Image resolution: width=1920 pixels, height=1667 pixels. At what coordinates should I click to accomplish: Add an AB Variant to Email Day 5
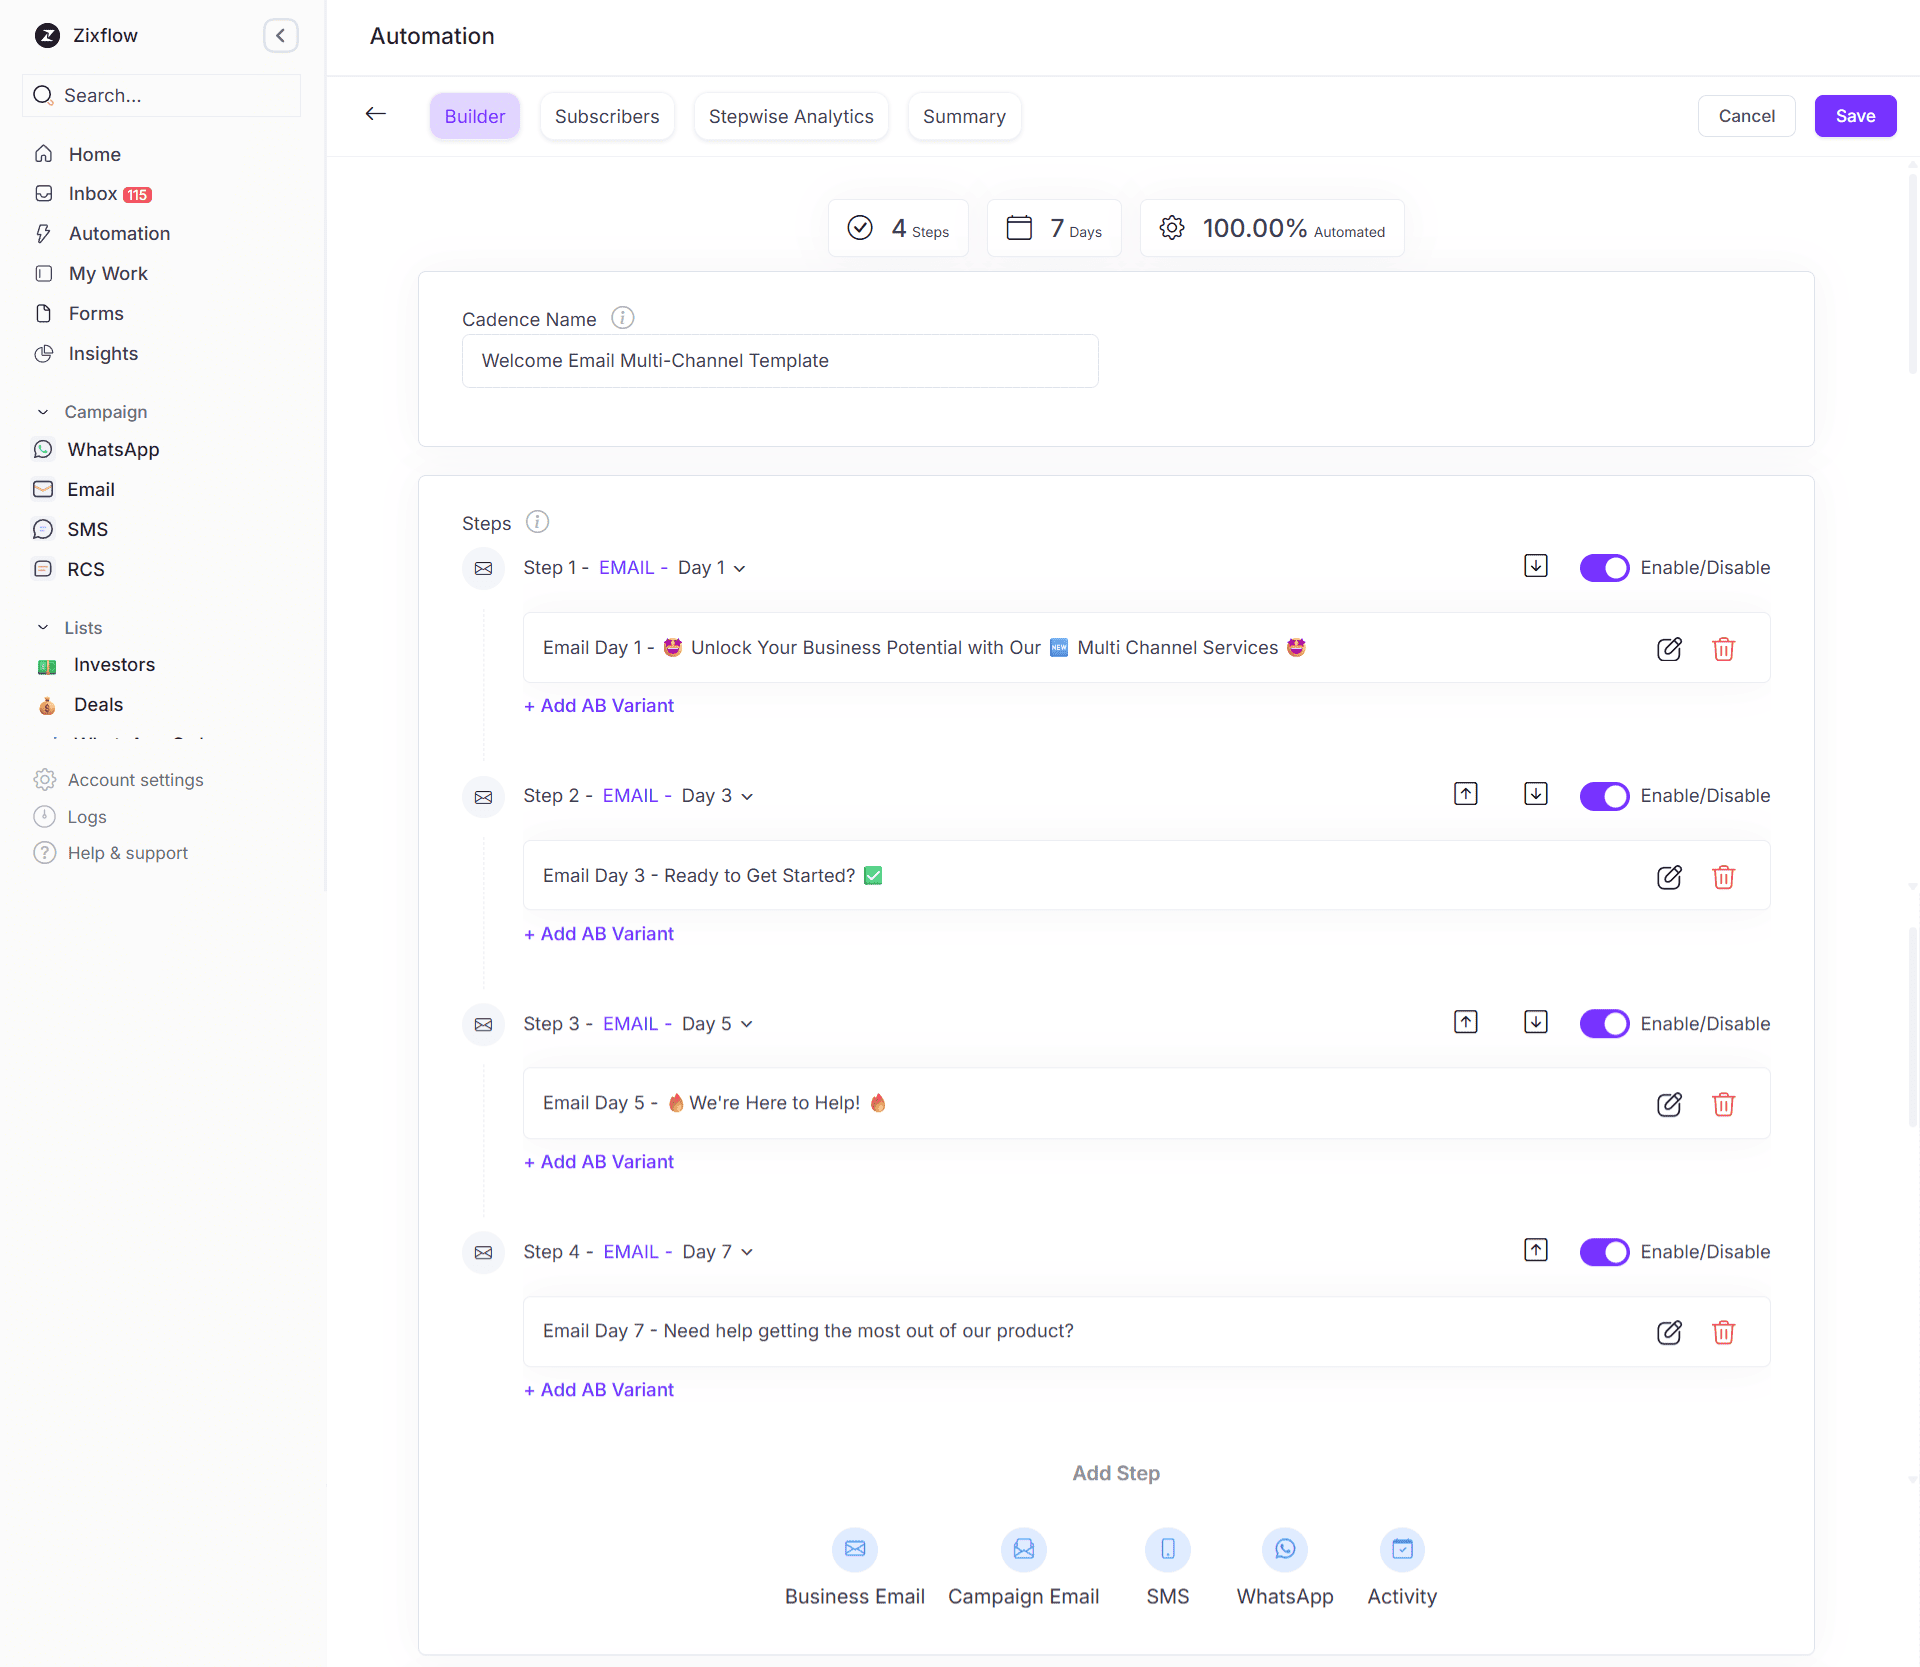tap(598, 1161)
